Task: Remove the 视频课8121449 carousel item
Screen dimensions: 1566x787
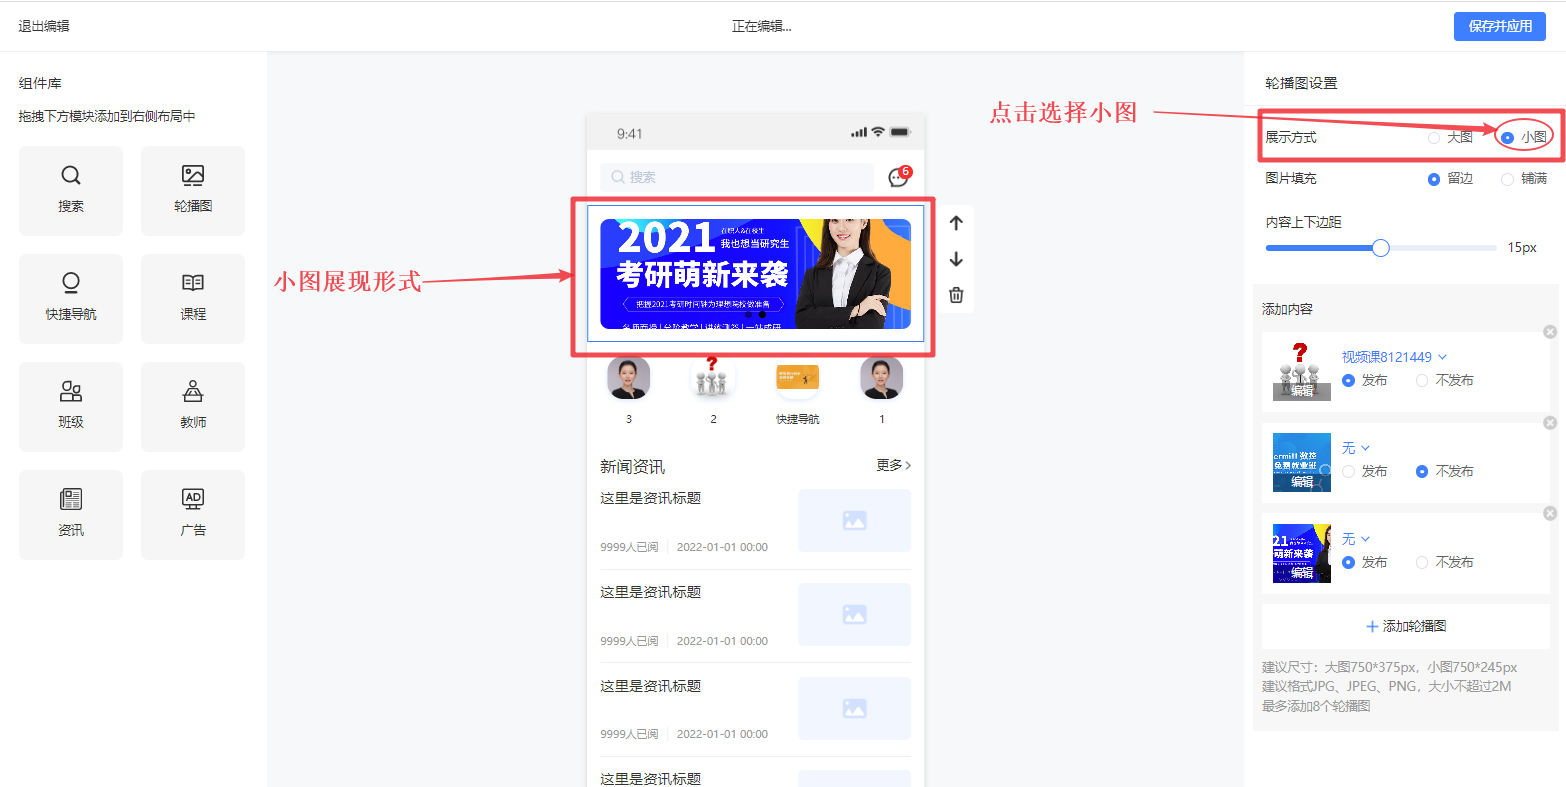Action: pyautogui.click(x=1550, y=332)
